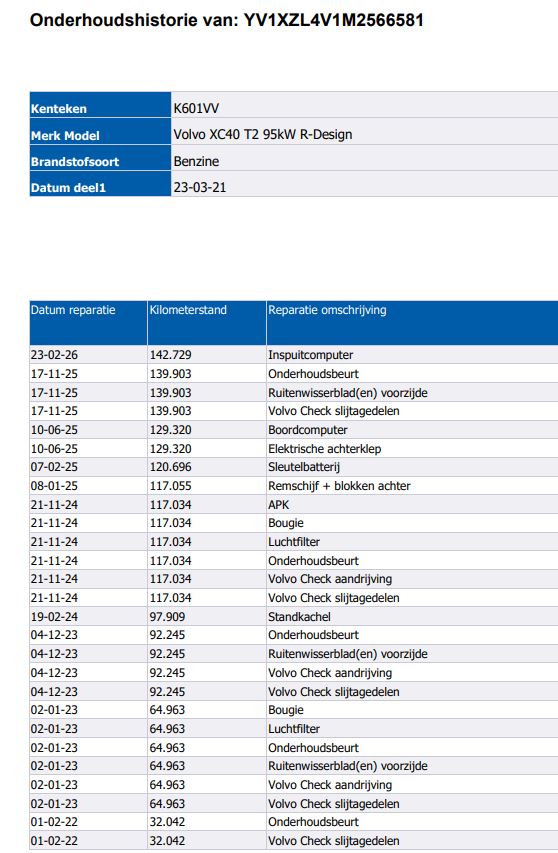Viewport: 558px width, 853px height.
Task: Click the 97.909 kilometerstand value
Action: click(x=167, y=617)
